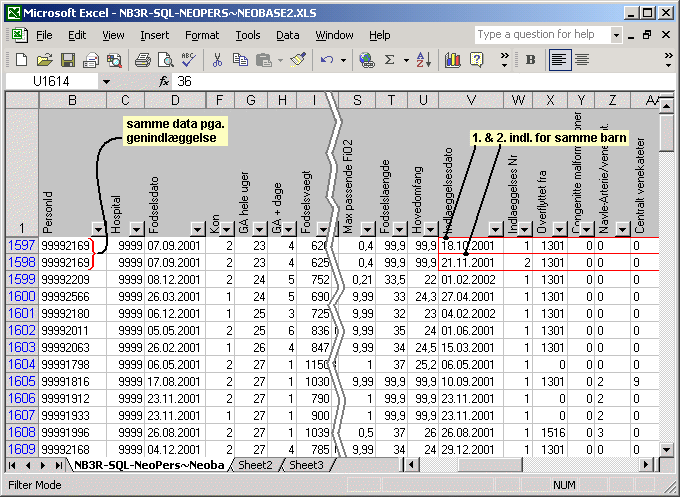The height and width of the screenshot is (497, 680).
Task: Select cell value 1516
Action: coord(550,432)
